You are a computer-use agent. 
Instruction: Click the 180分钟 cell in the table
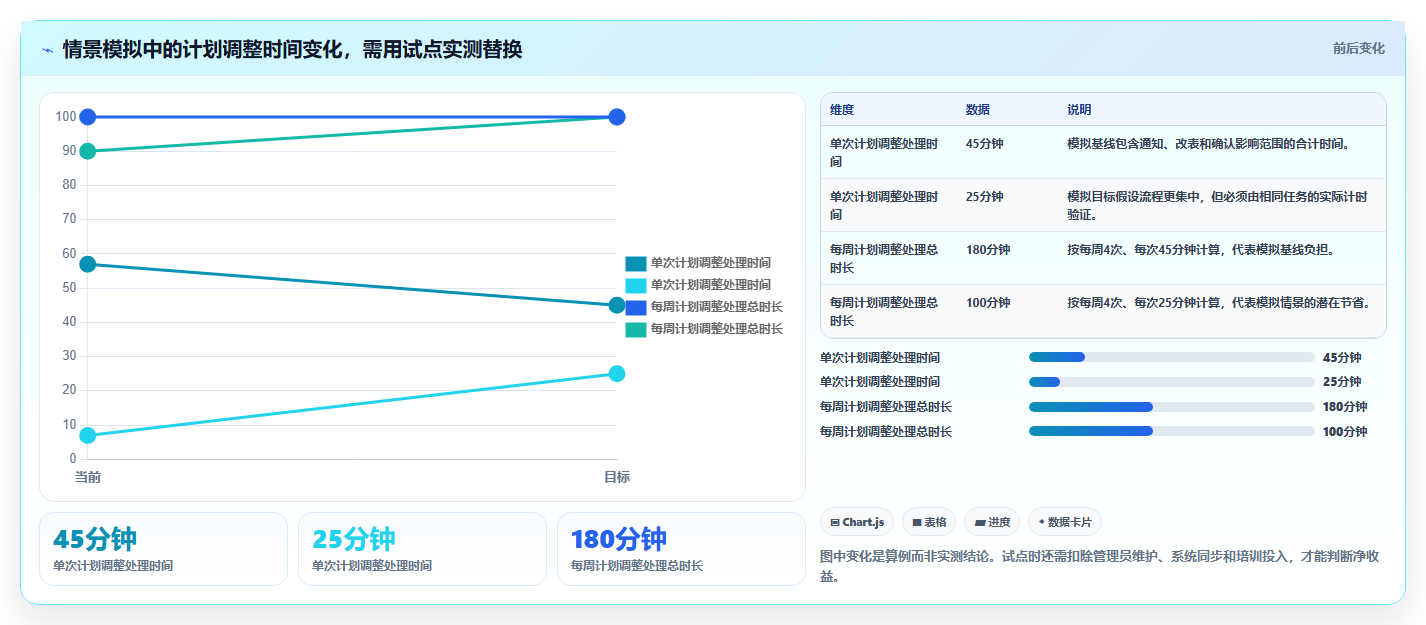(x=988, y=249)
